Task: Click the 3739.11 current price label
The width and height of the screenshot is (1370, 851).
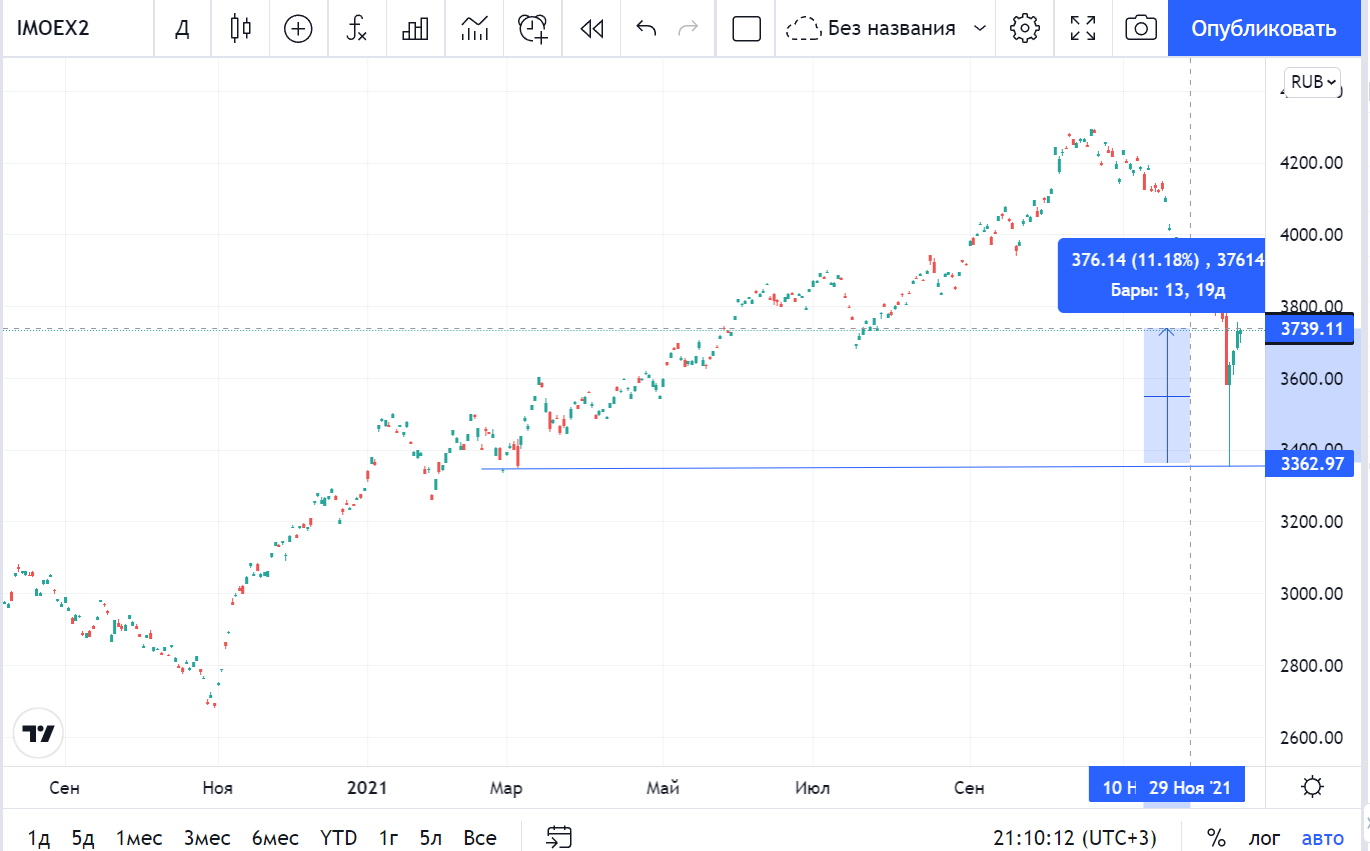Action: (1309, 328)
